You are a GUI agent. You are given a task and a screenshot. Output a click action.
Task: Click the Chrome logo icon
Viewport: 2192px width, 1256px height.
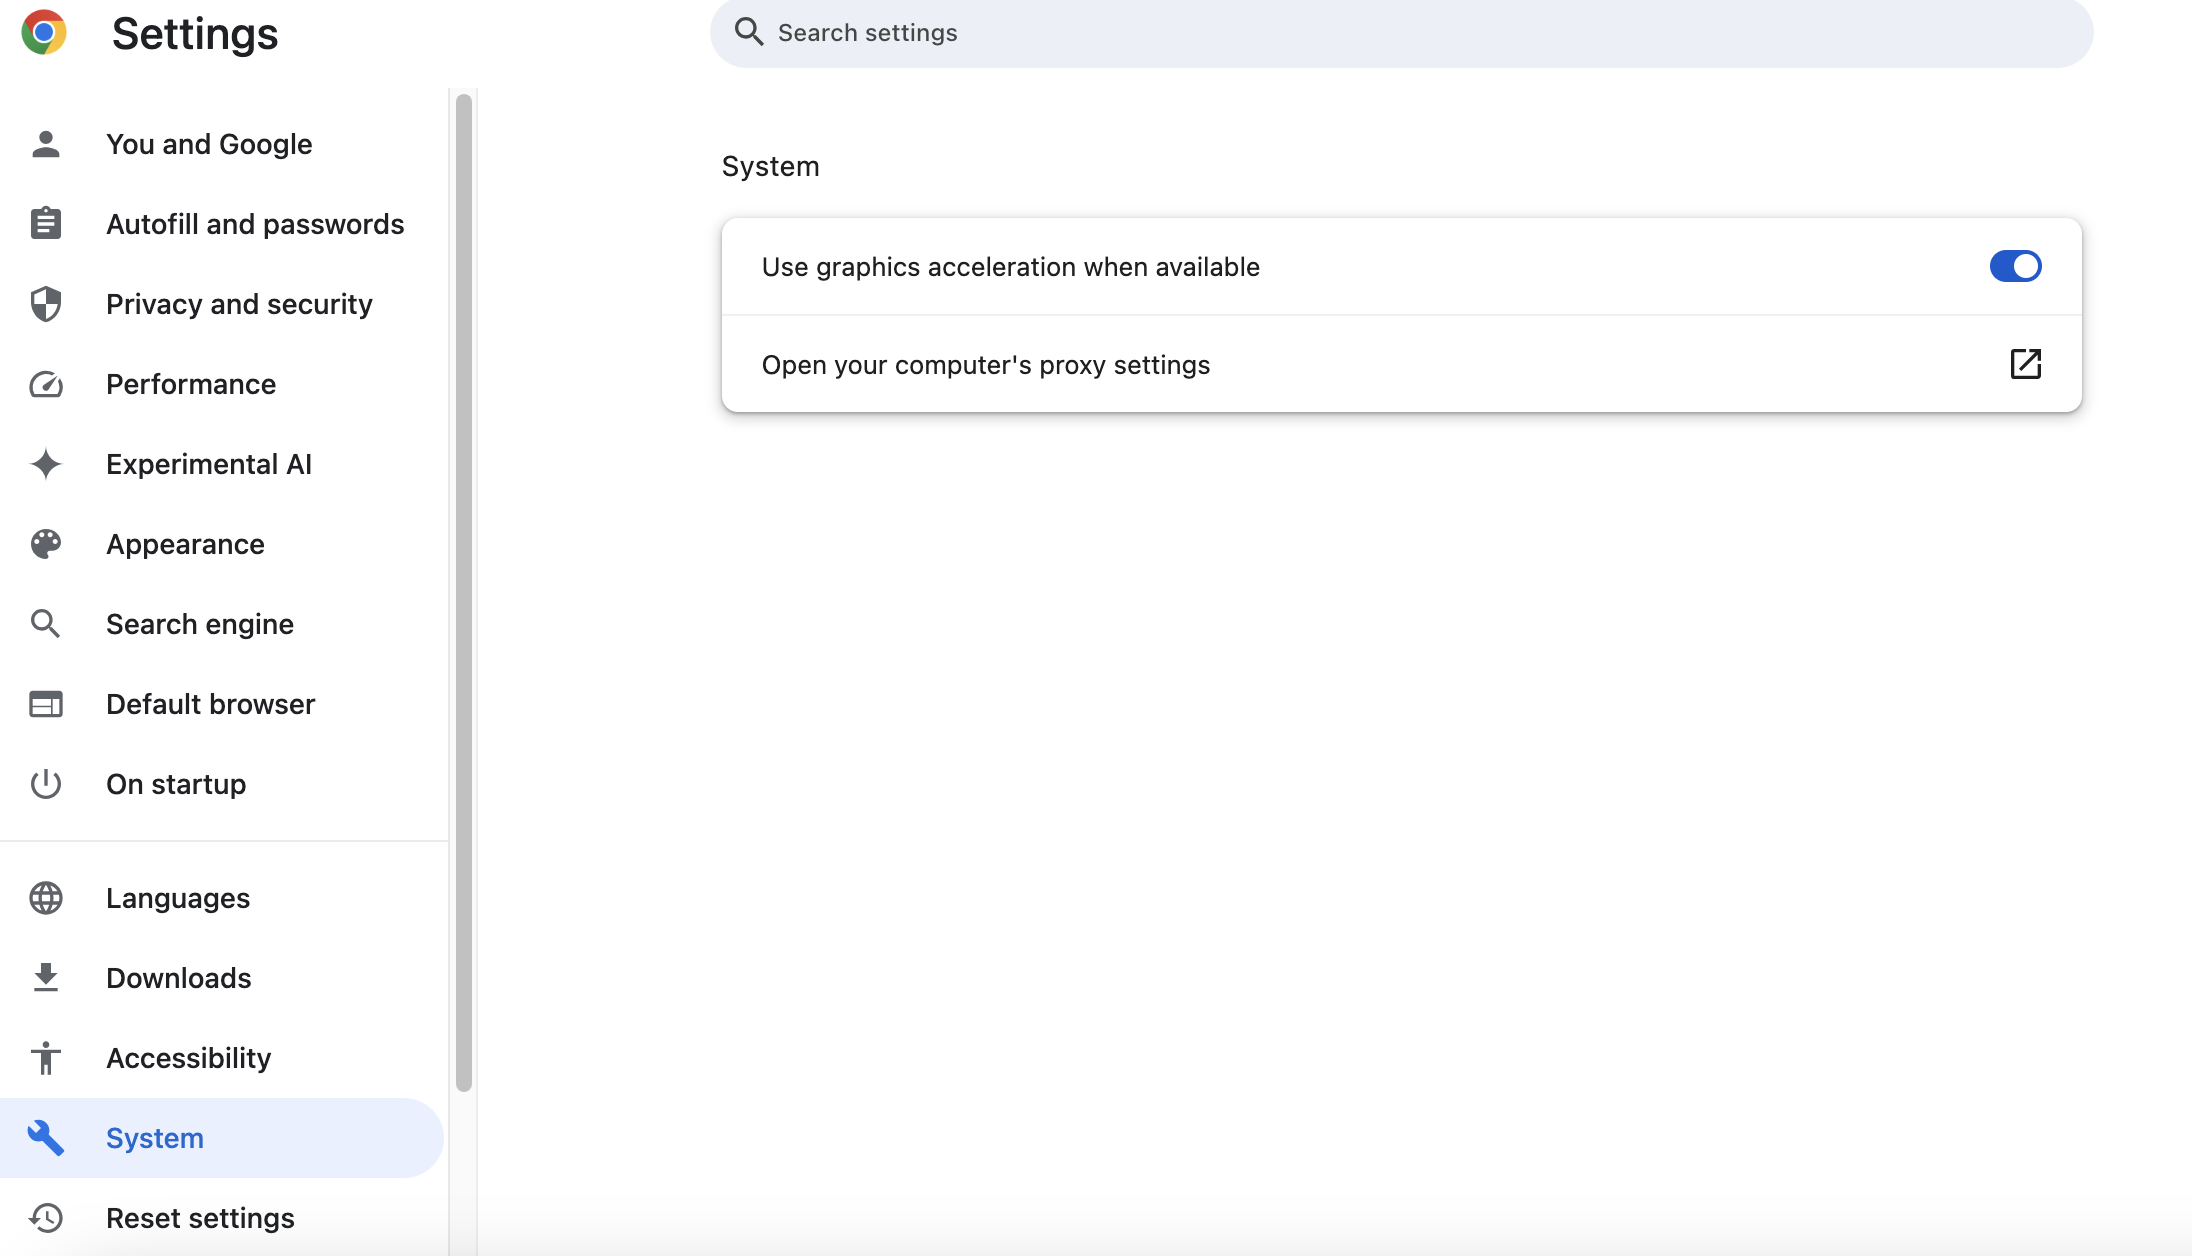[44, 33]
